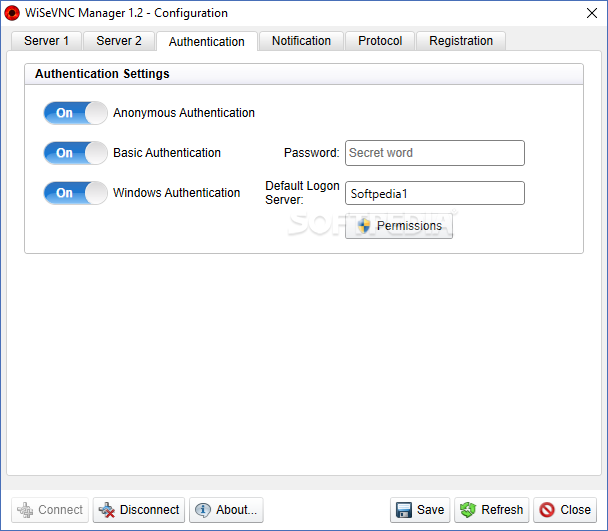608x531 pixels.
Task: Open the About dialog
Action: [x=226, y=510]
